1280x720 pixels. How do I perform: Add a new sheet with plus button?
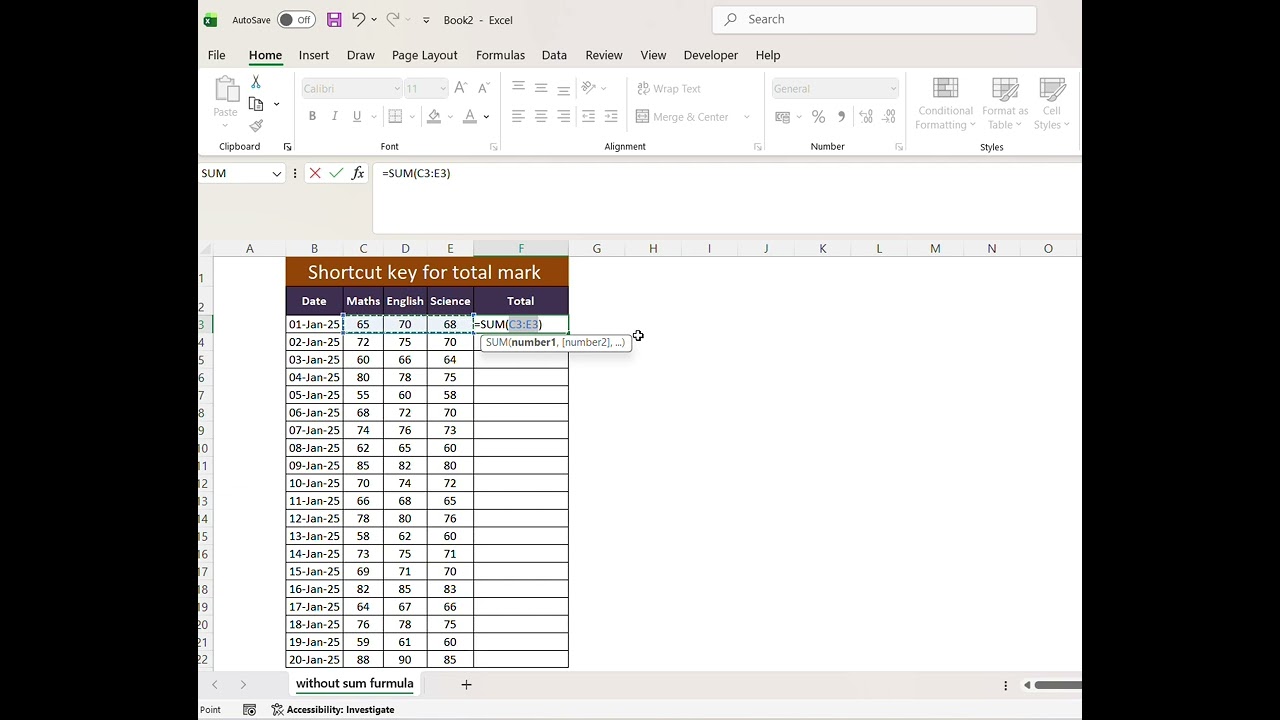coord(466,684)
